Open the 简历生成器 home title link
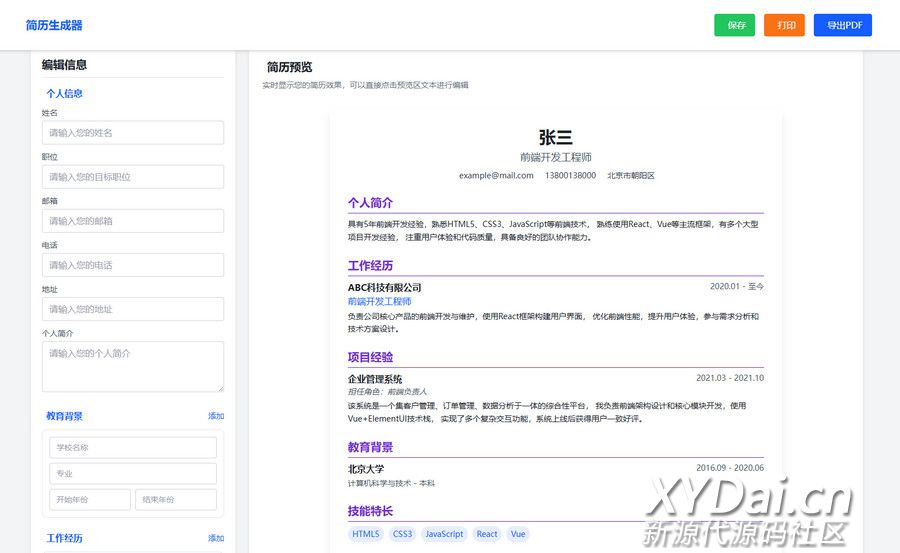 (x=54, y=25)
